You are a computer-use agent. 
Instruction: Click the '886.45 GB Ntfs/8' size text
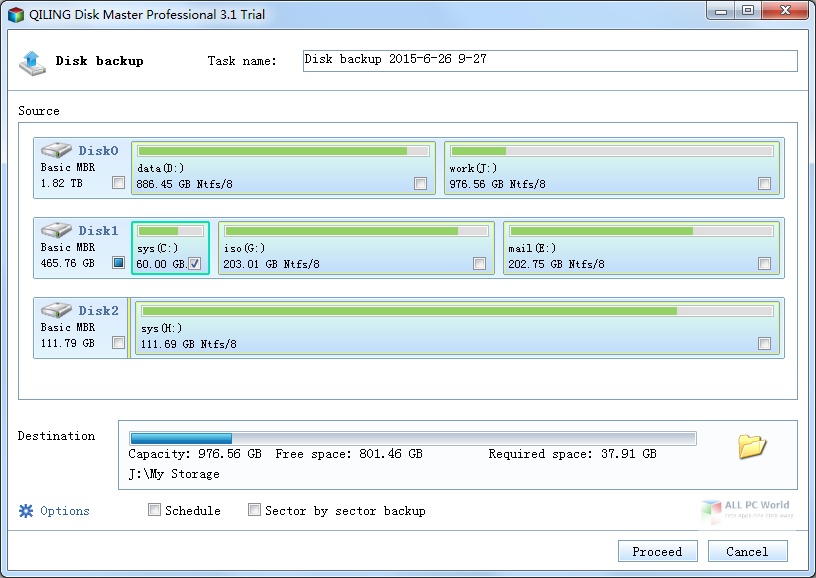click(x=184, y=184)
